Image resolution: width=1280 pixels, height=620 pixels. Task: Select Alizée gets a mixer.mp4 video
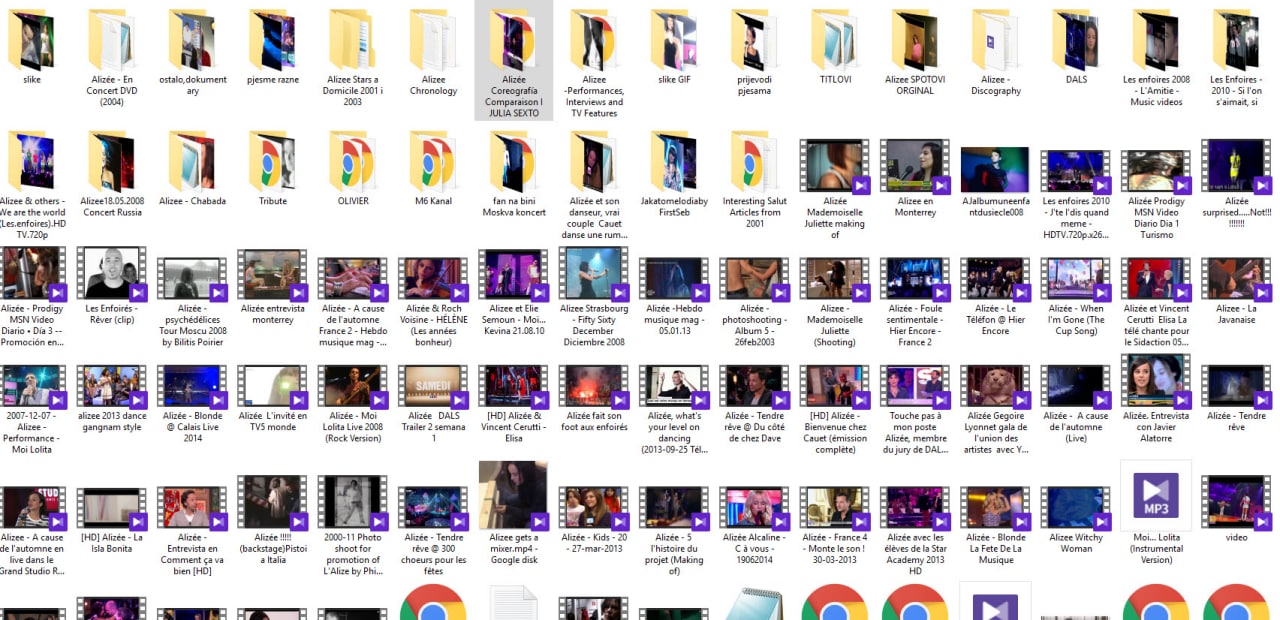(x=514, y=495)
